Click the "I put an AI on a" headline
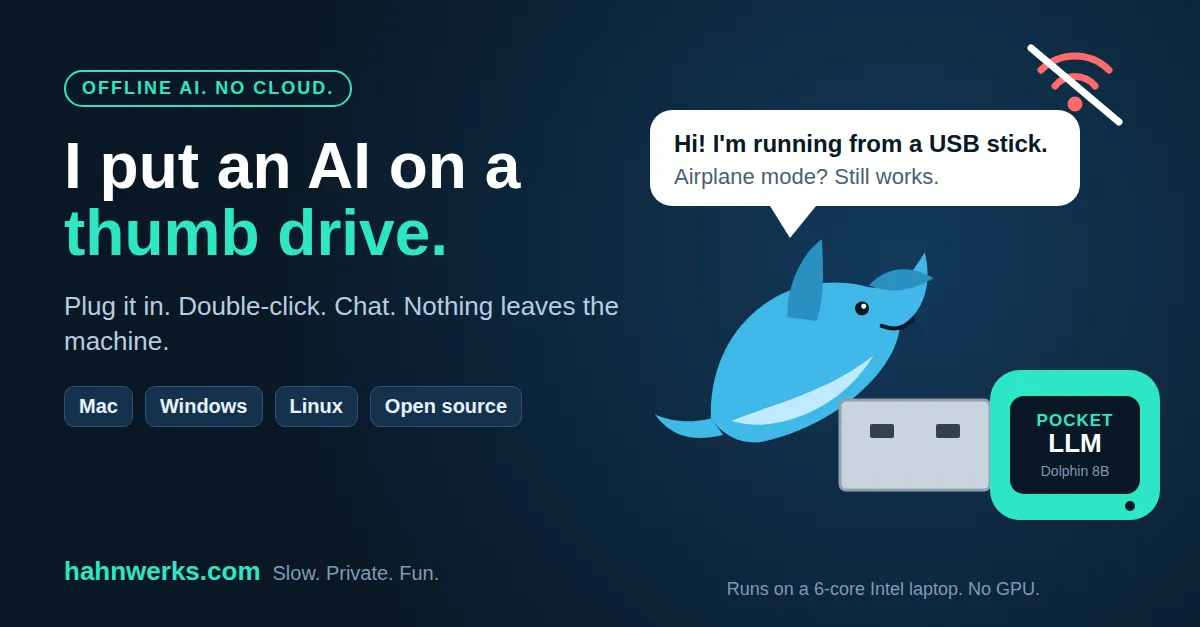1200x627 pixels. (292, 166)
